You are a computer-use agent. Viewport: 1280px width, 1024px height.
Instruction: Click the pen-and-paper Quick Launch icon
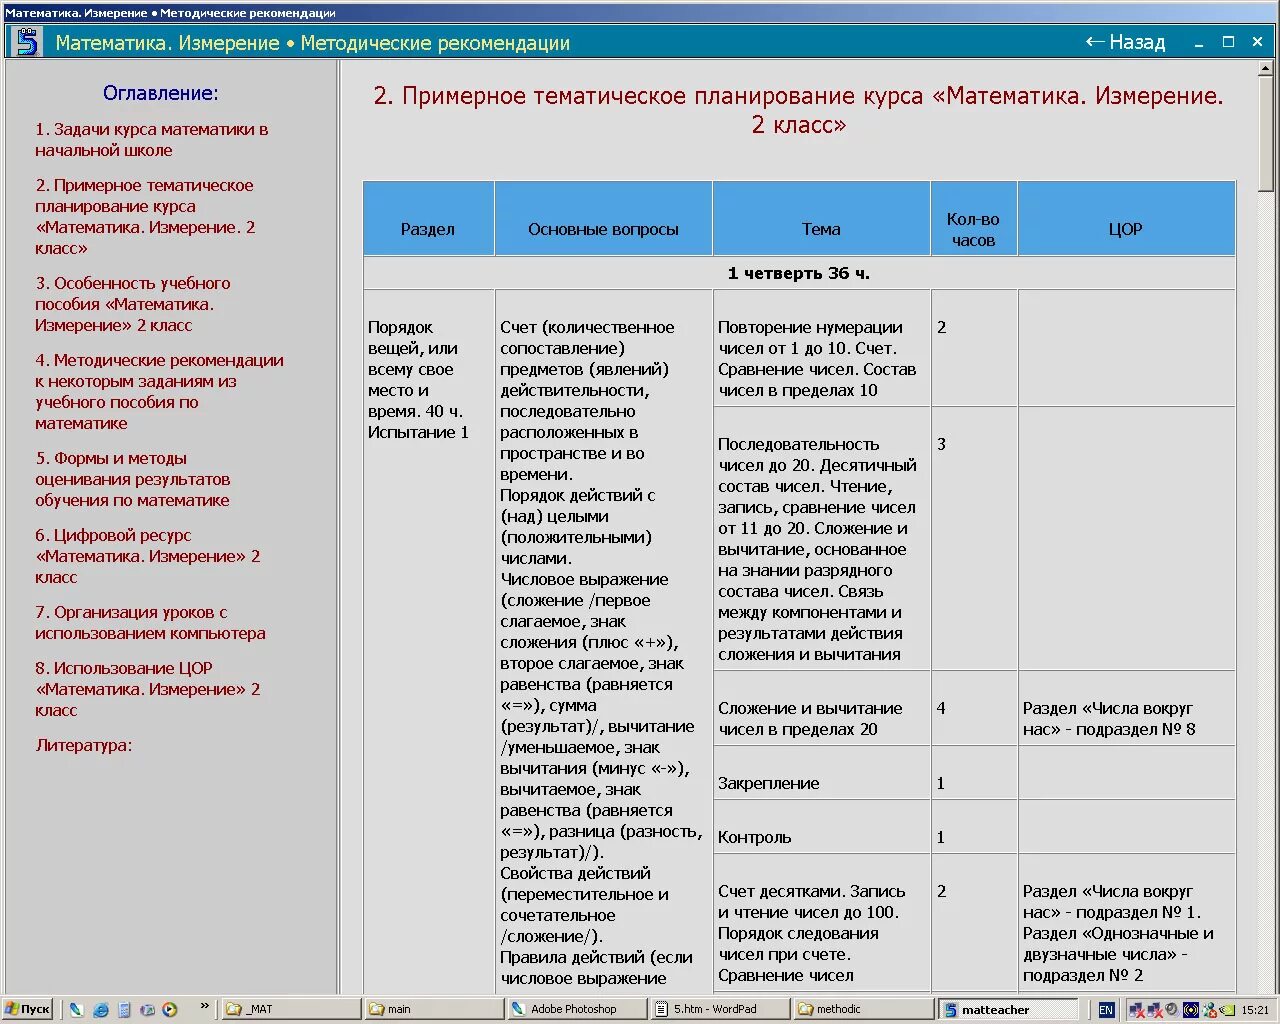(77, 1009)
